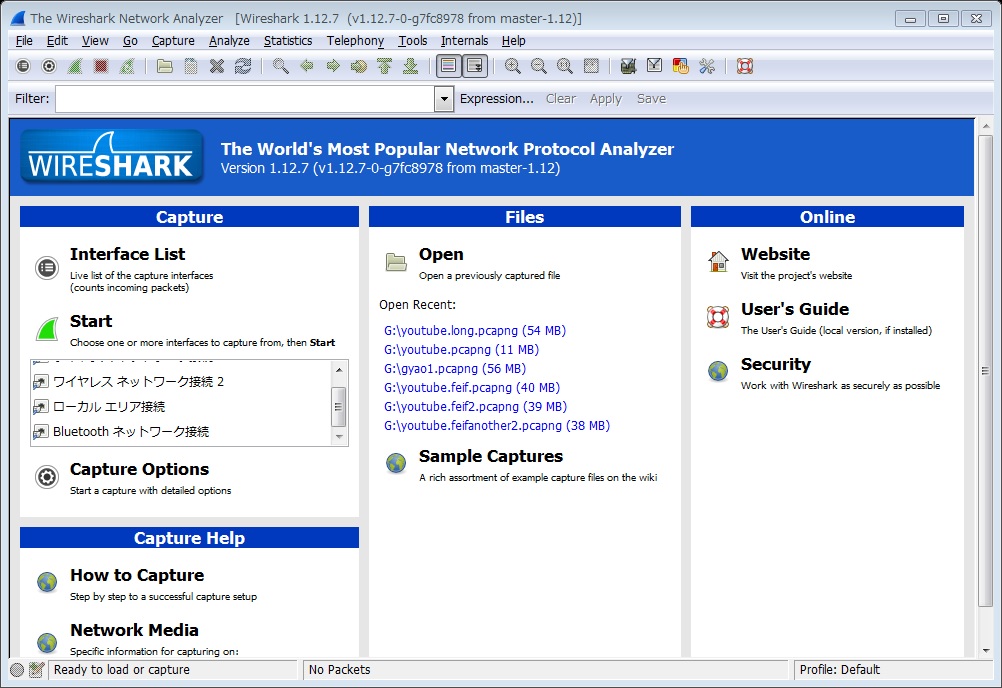Click the interface list scroll down arrow
Screen dimensions: 1002x688
pyautogui.click(x=339, y=437)
